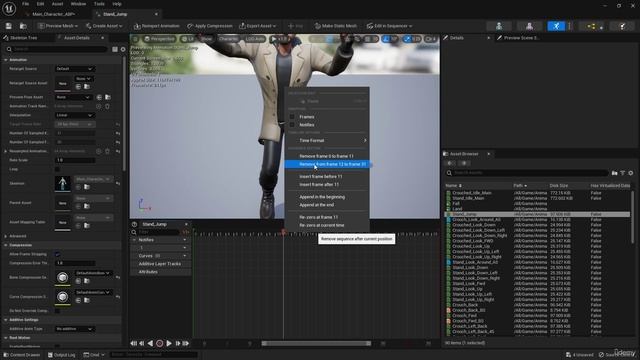640x360 pixels.
Task: Open Additive Anim Type dropdown
Action: click(75, 329)
